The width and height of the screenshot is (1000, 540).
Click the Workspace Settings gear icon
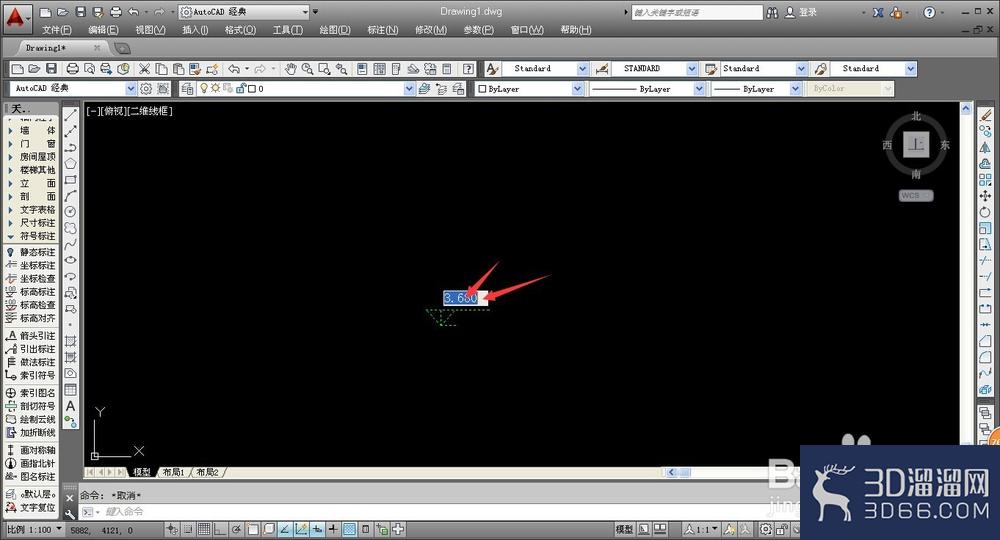[146, 89]
